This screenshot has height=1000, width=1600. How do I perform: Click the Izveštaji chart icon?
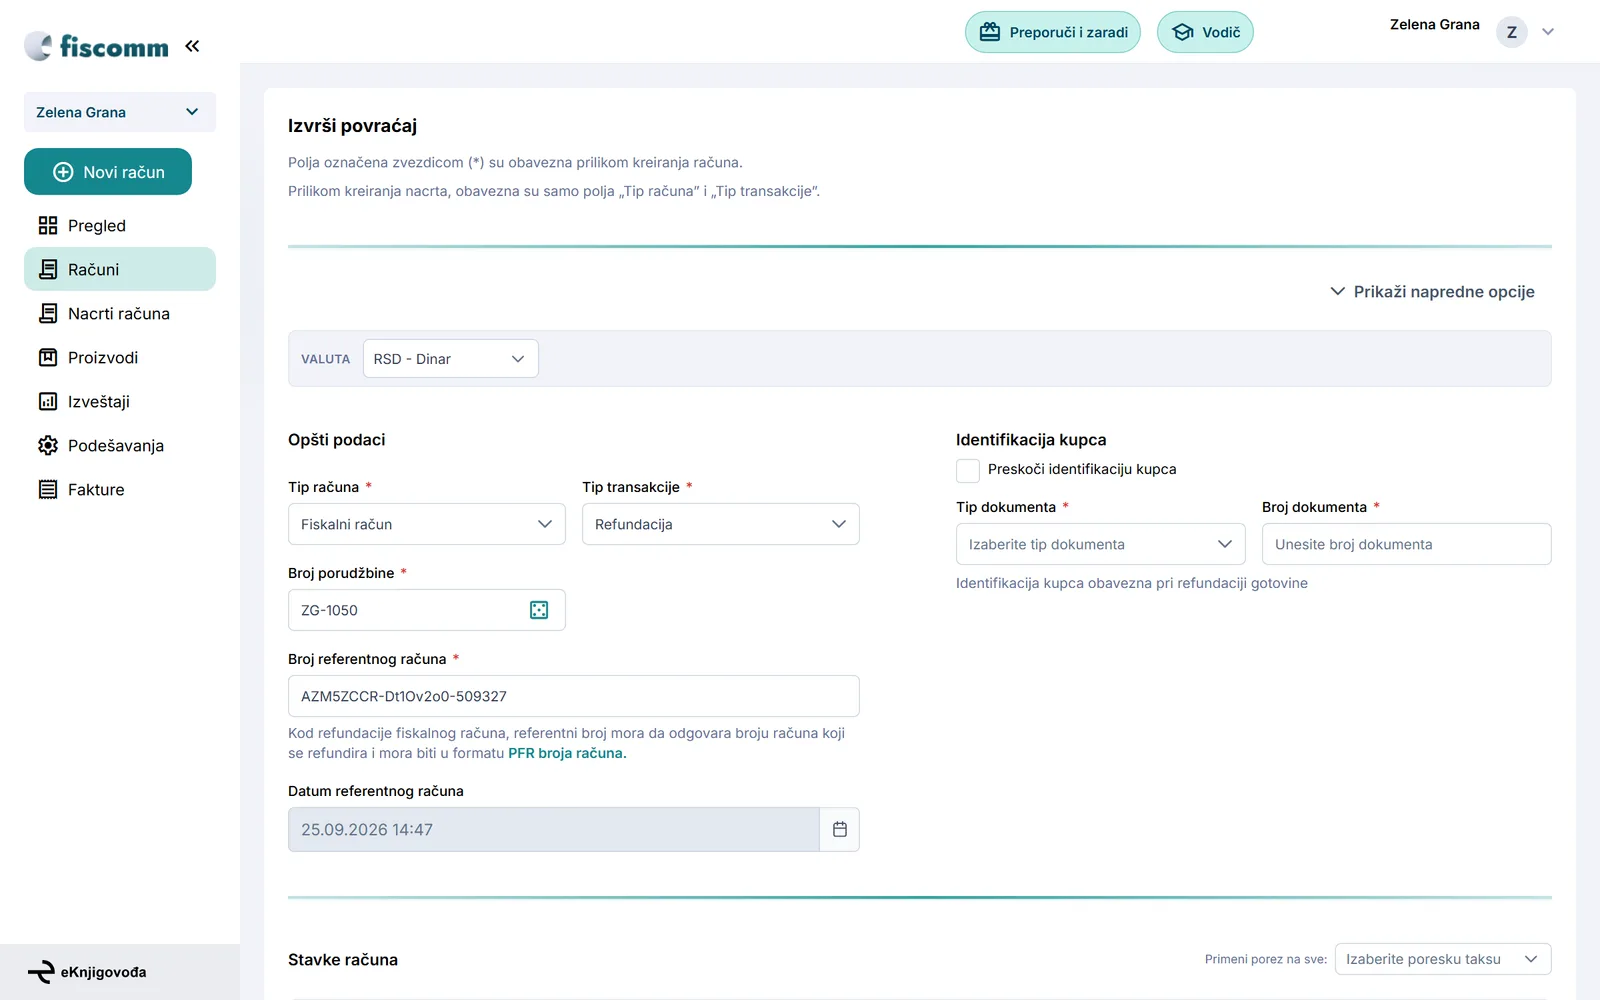(x=48, y=402)
